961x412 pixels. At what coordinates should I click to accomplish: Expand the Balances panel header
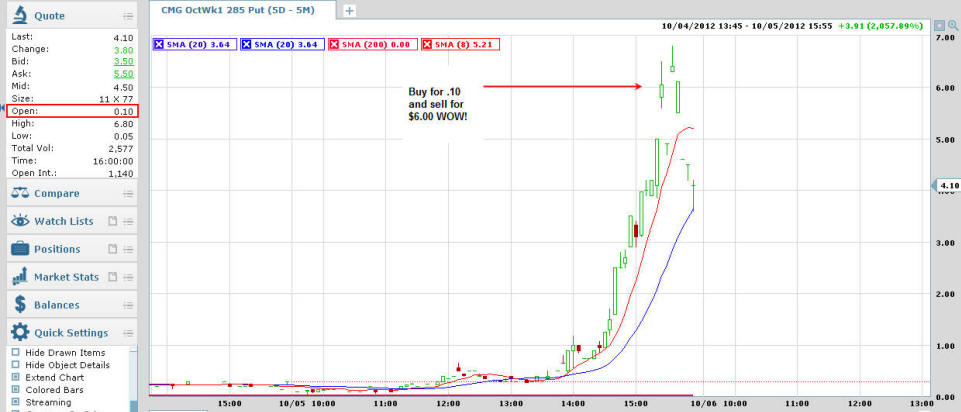[72, 305]
